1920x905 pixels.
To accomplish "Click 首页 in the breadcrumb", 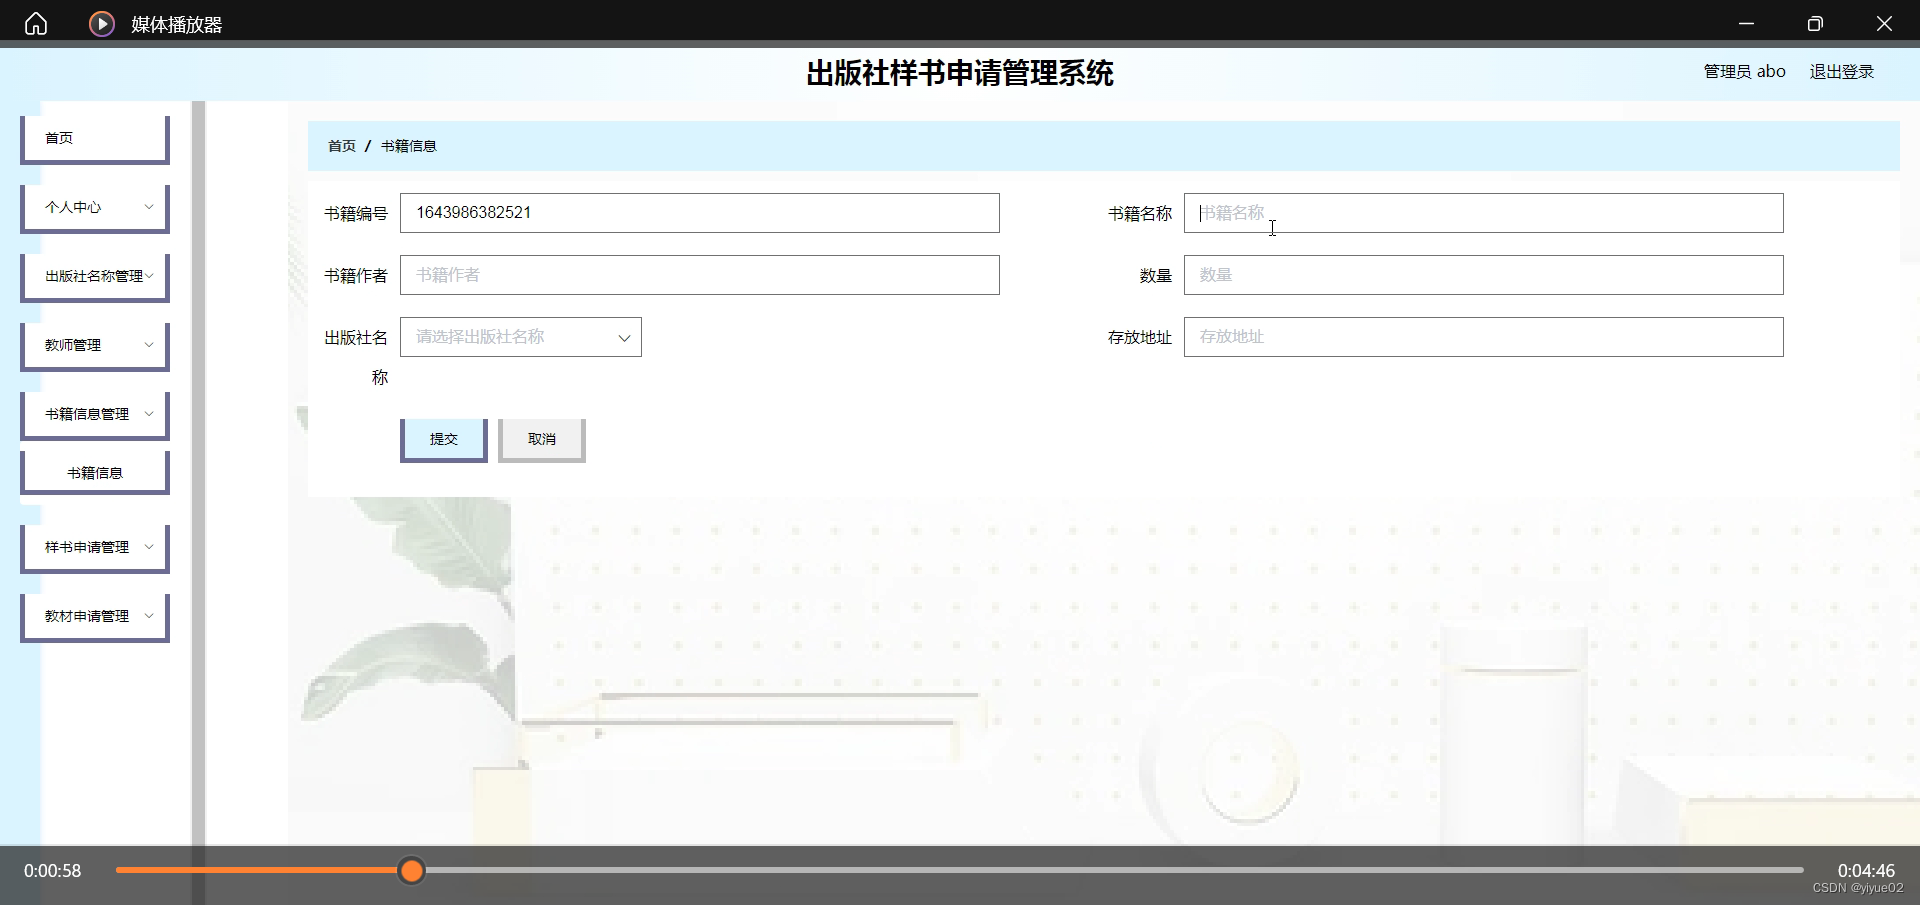I will click(341, 146).
